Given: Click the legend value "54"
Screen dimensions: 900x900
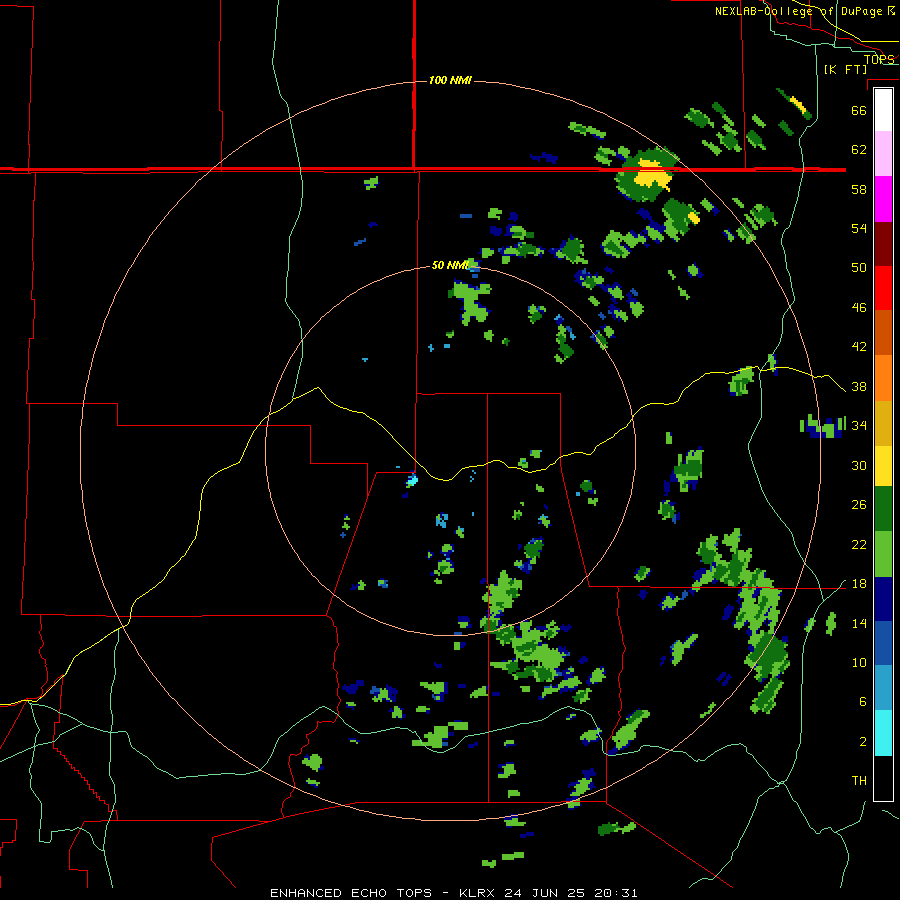Looking at the screenshot, I should [859, 228].
